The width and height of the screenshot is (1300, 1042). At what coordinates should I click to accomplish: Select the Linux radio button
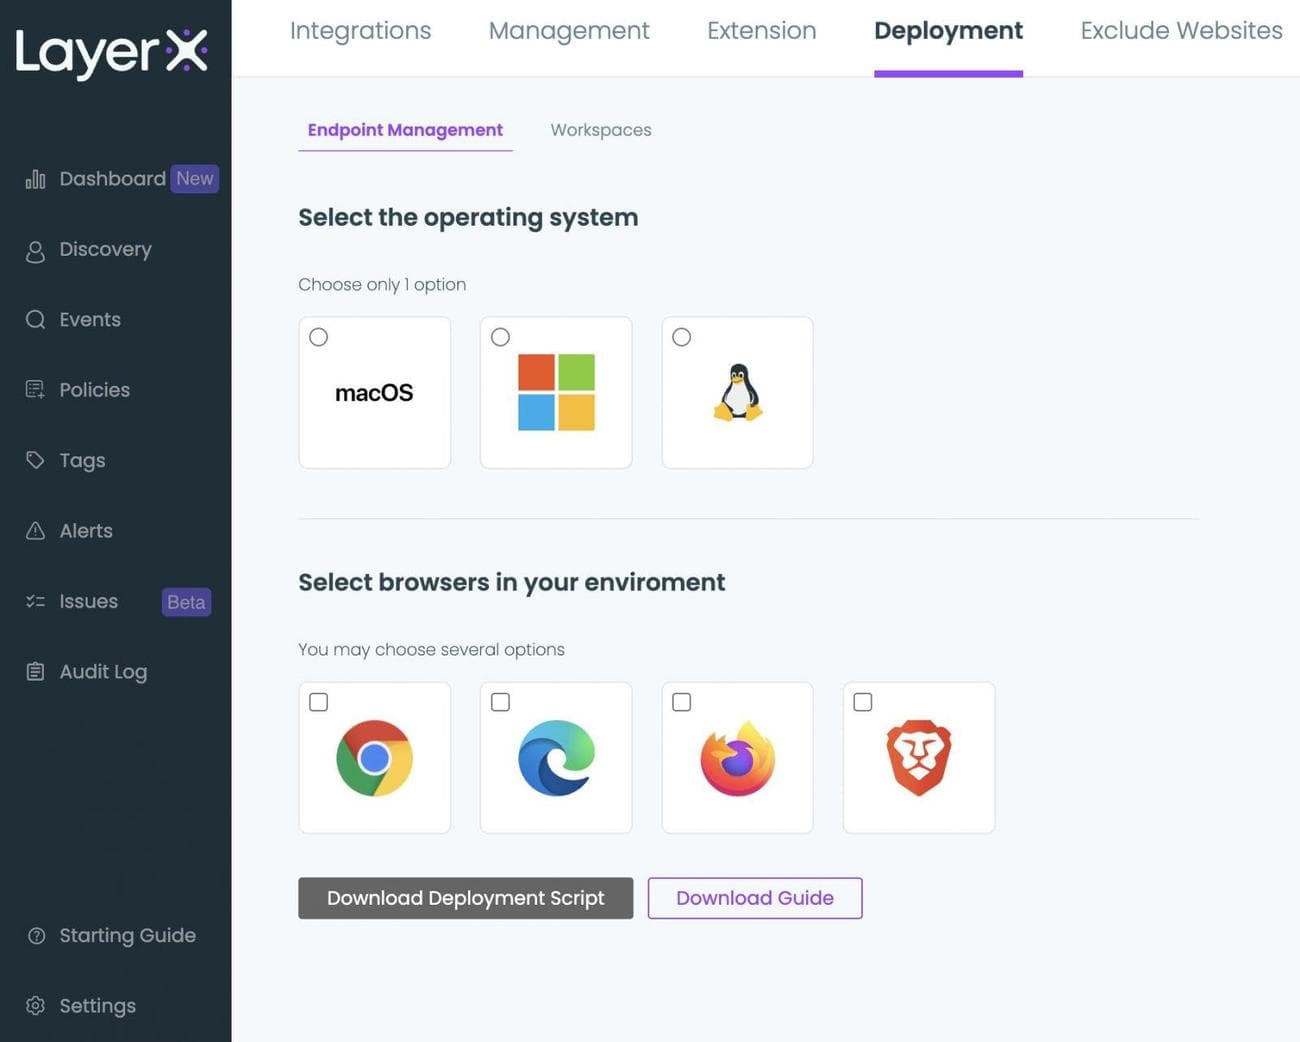[x=682, y=337]
